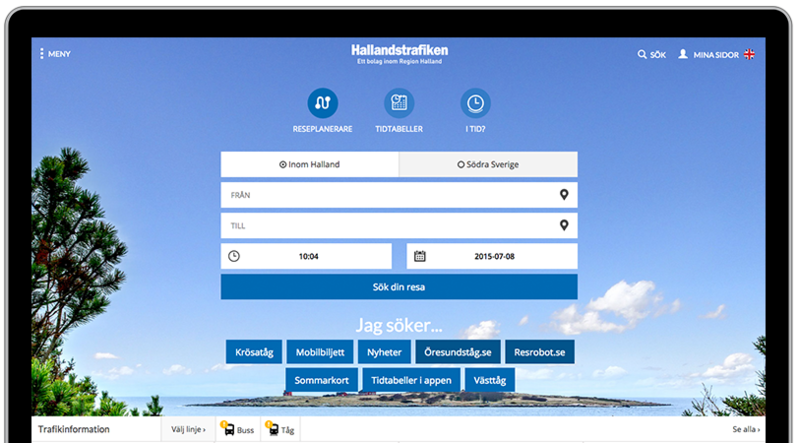
Task: Open the SÖK text in header
Action: [x=658, y=55]
